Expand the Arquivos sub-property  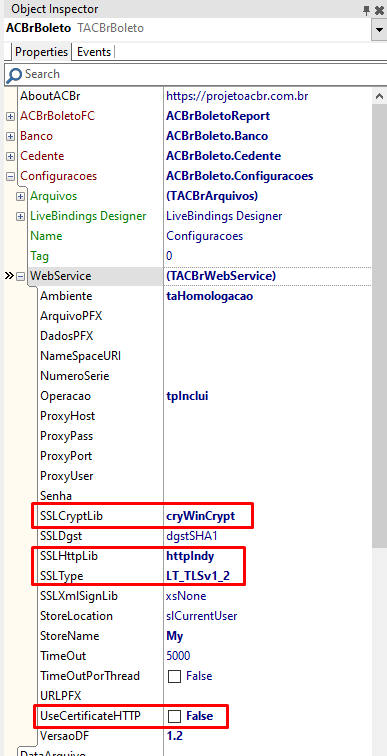click(x=20, y=197)
